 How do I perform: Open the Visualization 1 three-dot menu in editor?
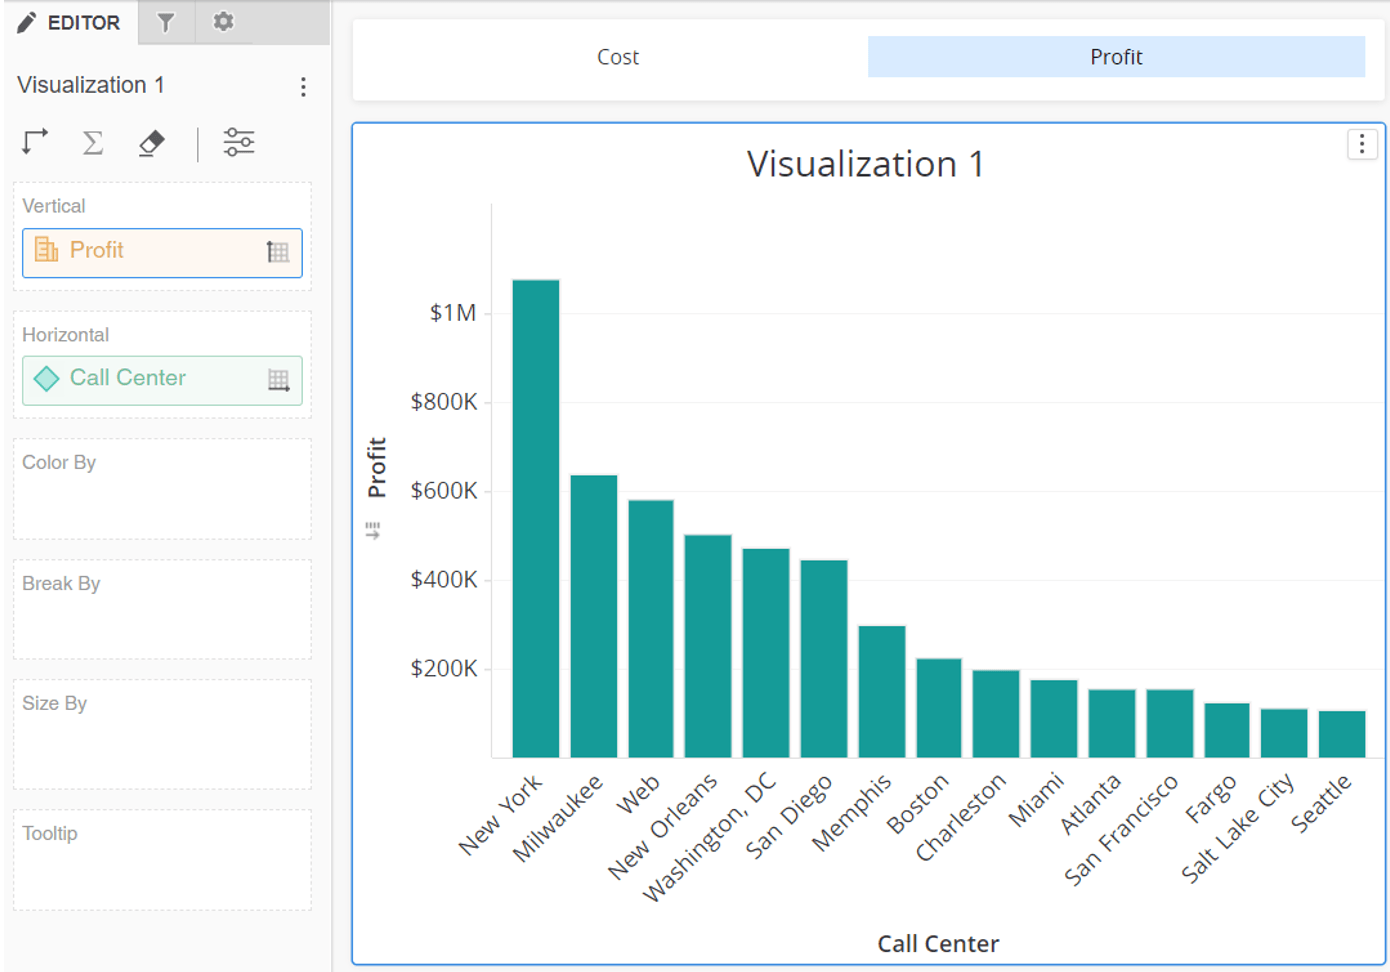point(303,87)
